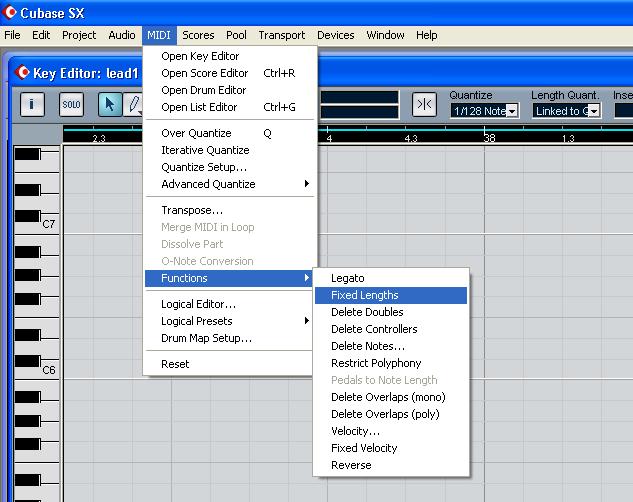Image resolution: width=633 pixels, height=502 pixels.
Task: Open the File menu
Action: coord(12,35)
